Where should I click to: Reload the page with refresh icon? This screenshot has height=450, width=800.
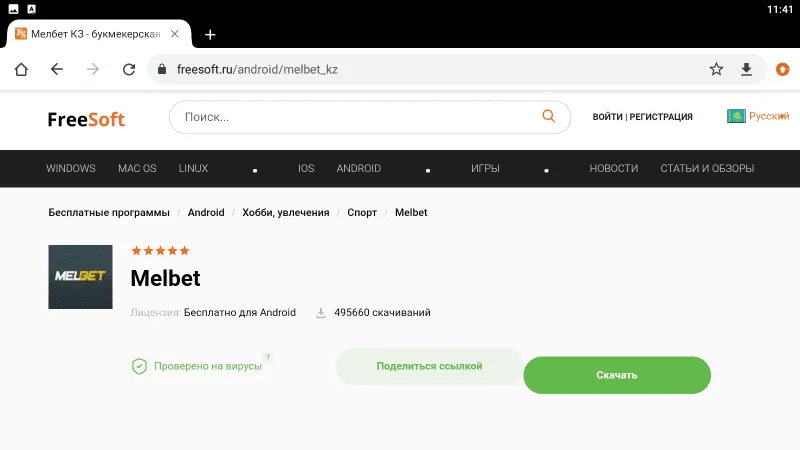pyautogui.click(x=128, y=69)
